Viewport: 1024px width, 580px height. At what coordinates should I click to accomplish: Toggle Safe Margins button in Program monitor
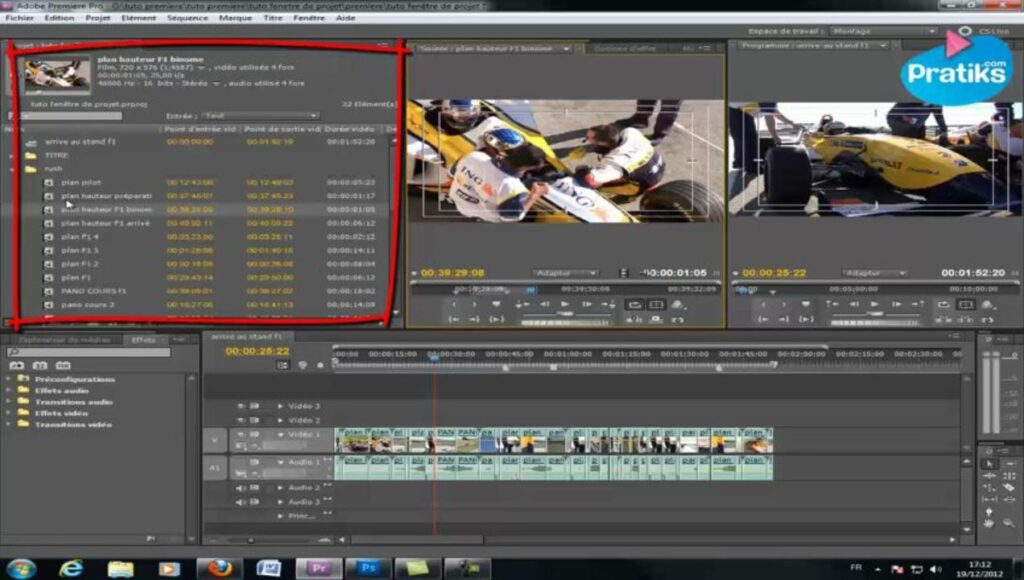pos(966,304)
